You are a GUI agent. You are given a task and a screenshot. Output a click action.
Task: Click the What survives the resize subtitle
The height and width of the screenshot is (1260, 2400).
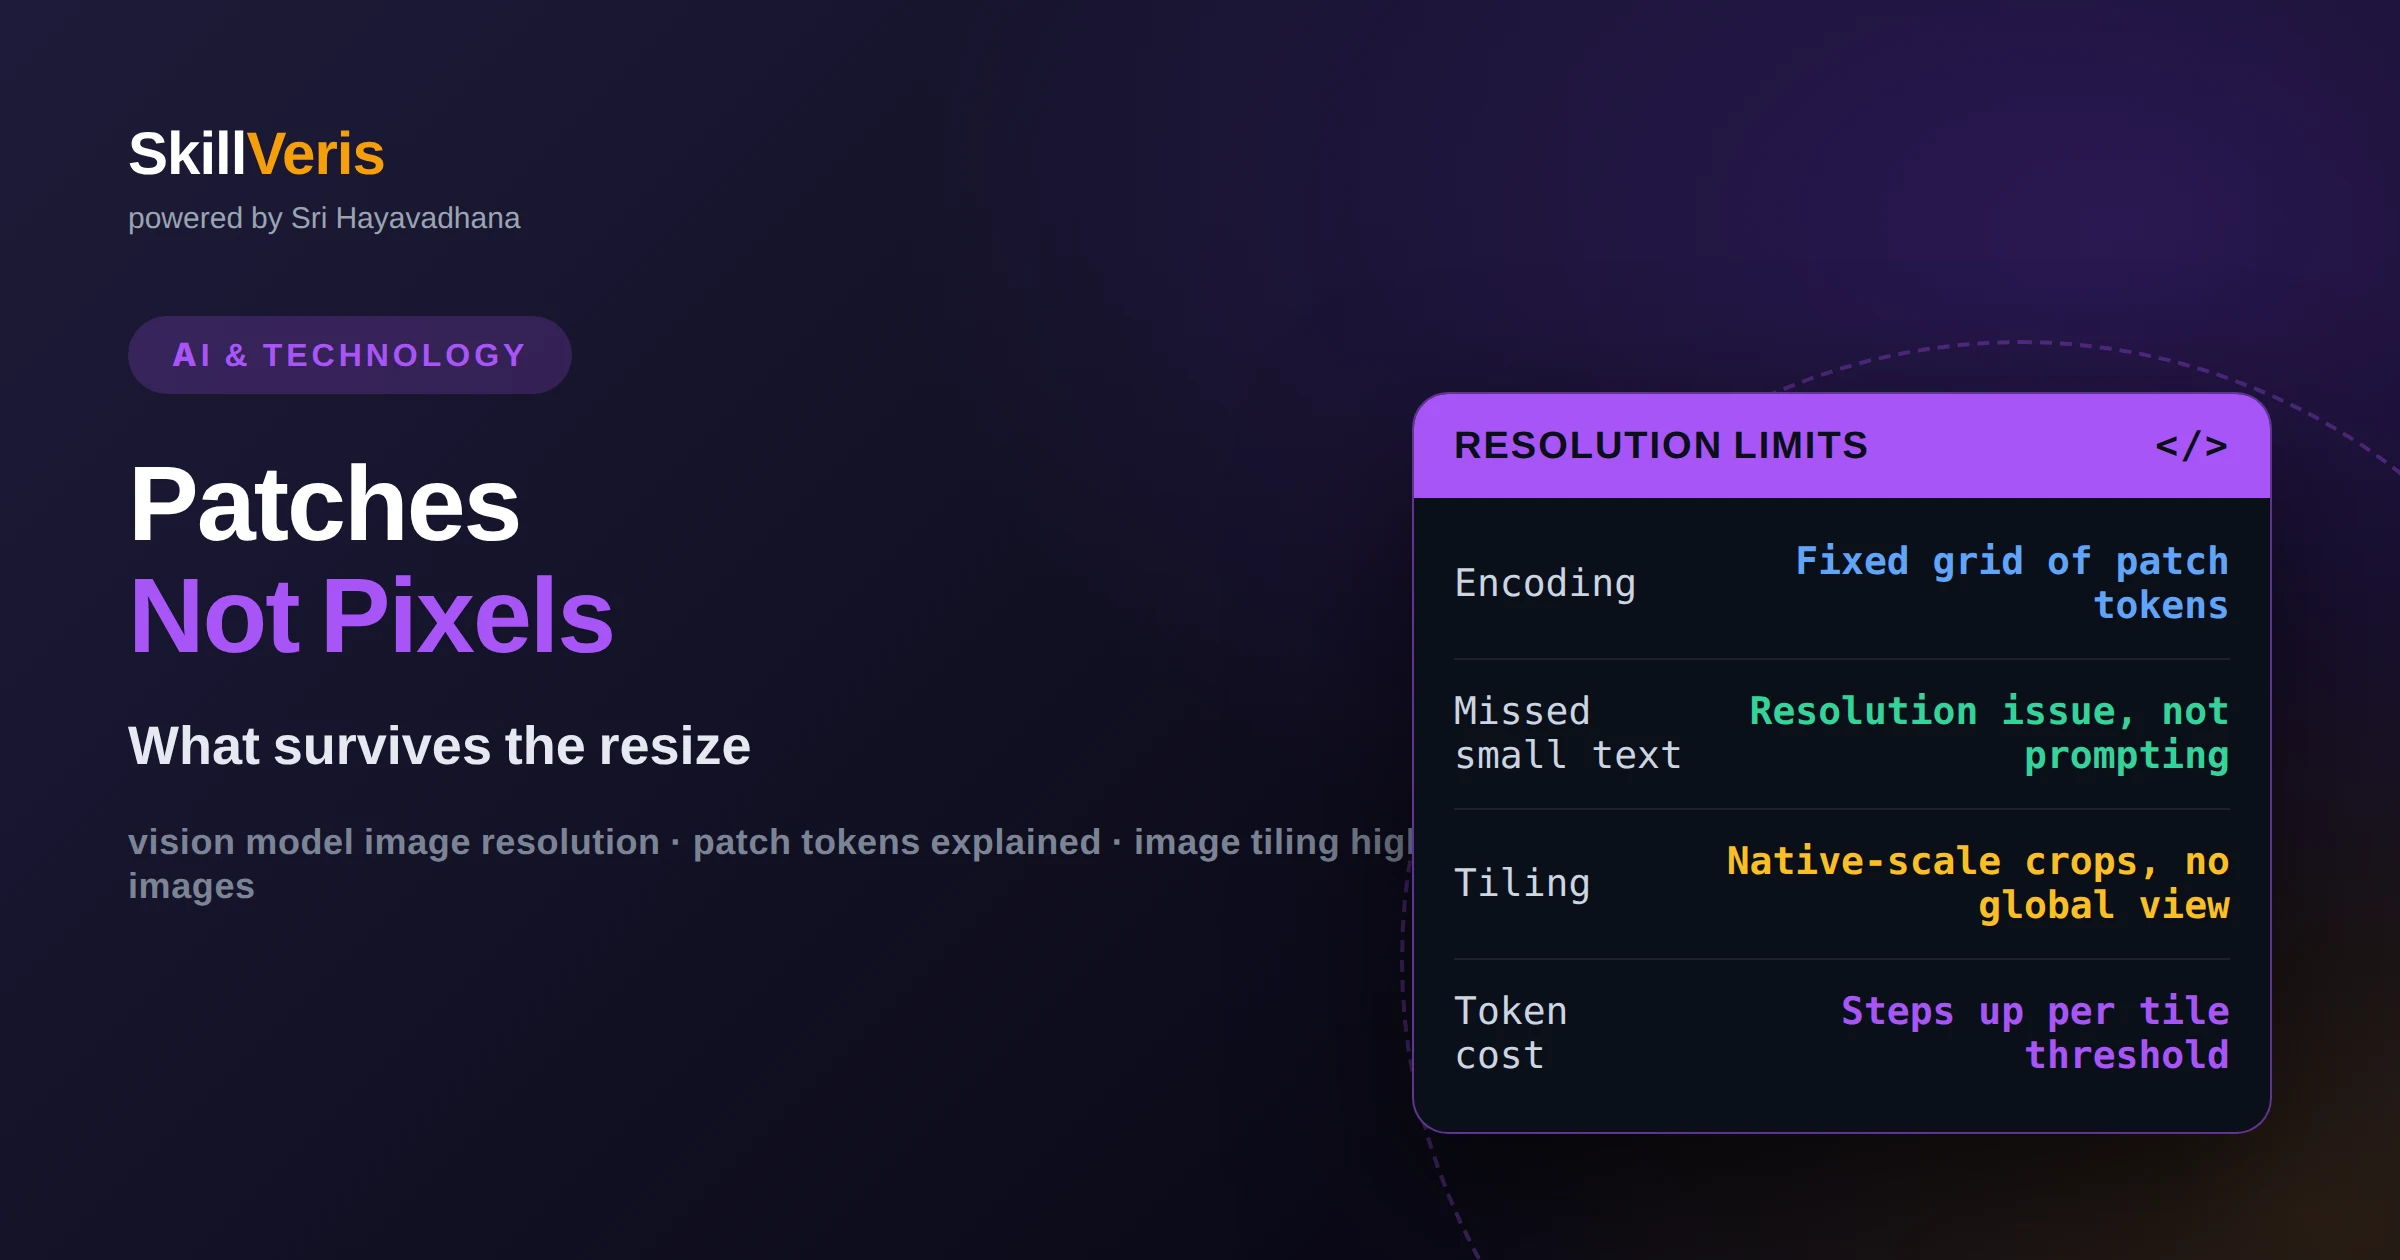pos(439,746)
